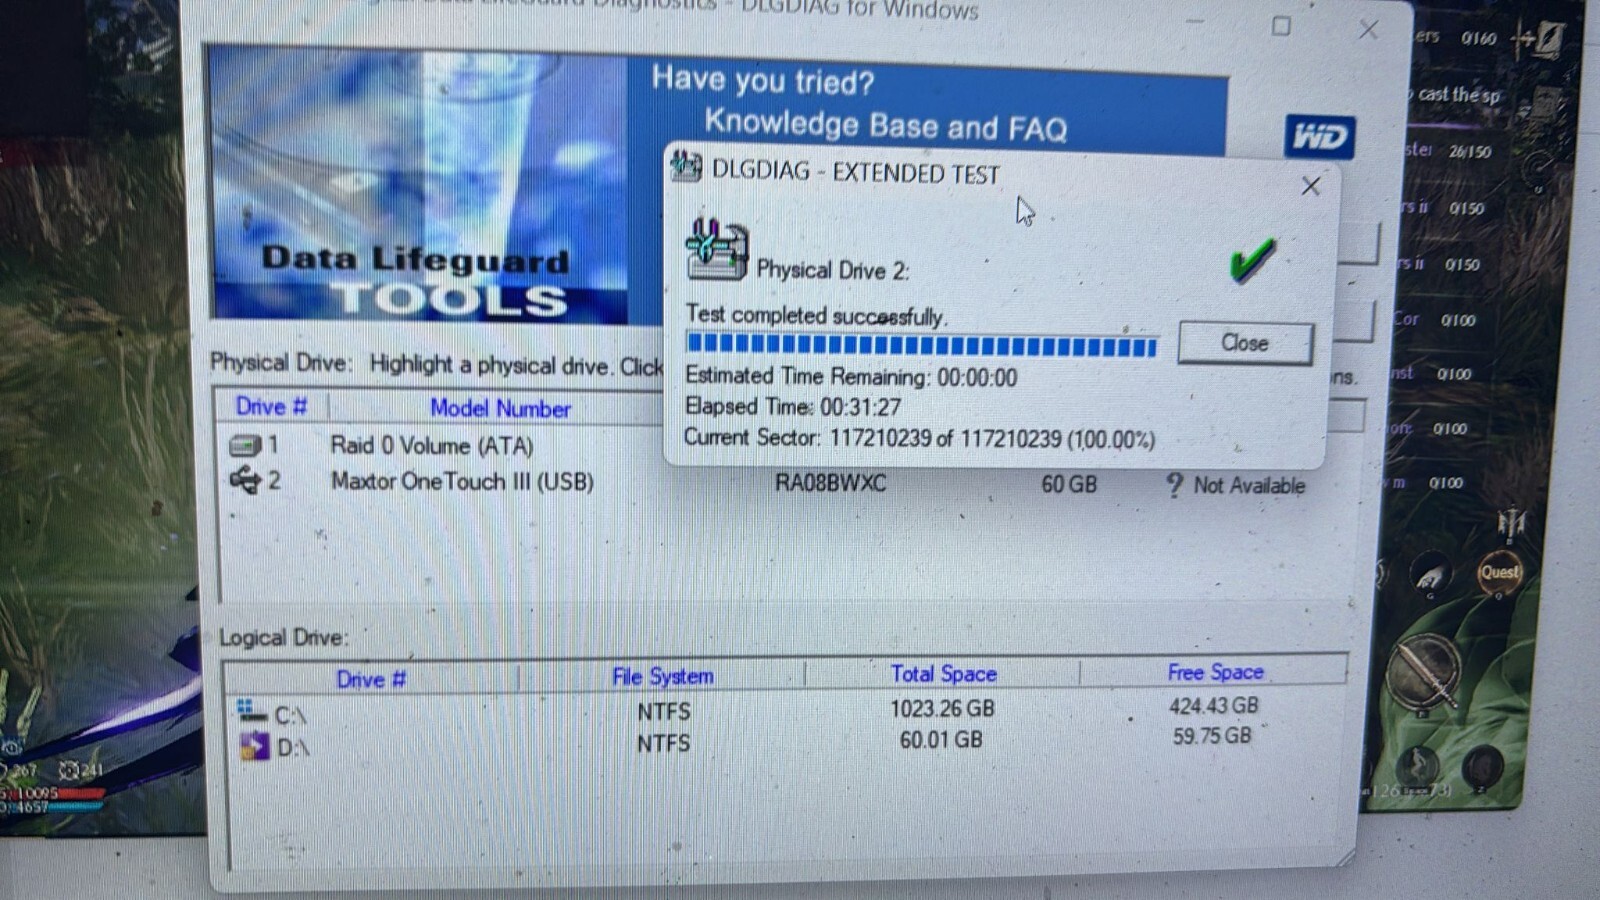The height and width of the screenshot is (900, 1600).
Task: Click the File System column header
Action: 663,677
